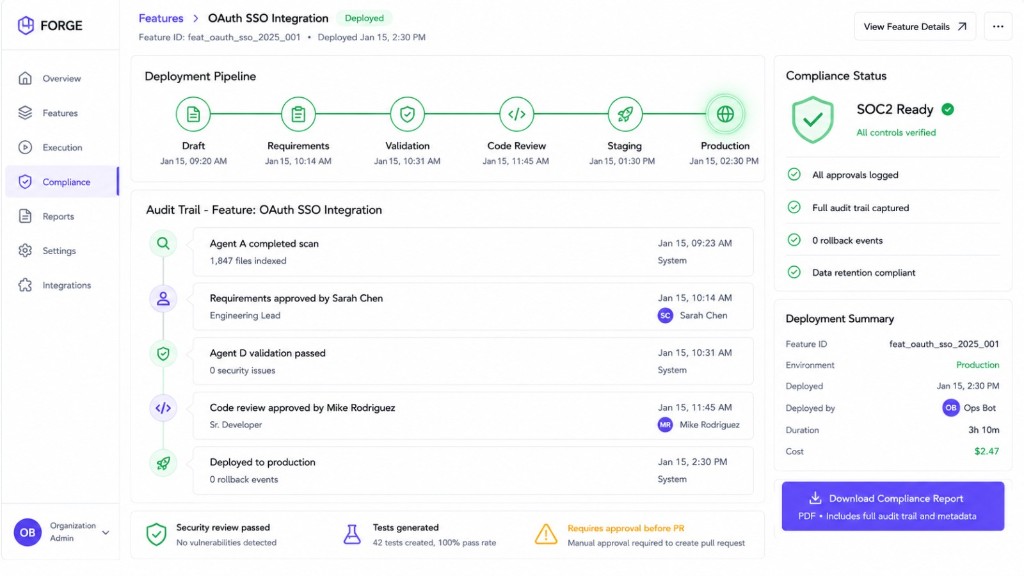Image resolution: width=1024 pixels, height=576 pixels.
Task: Go to Overview in the sidebar
Action: [x=62, y=78]
